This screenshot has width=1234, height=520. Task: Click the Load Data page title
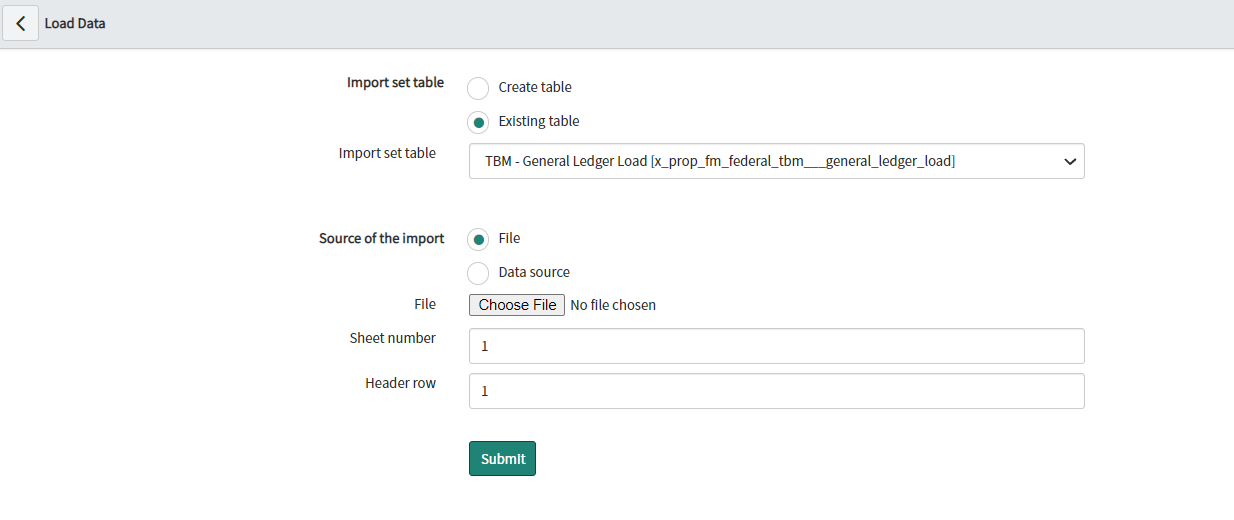click(x=75, y=23)
